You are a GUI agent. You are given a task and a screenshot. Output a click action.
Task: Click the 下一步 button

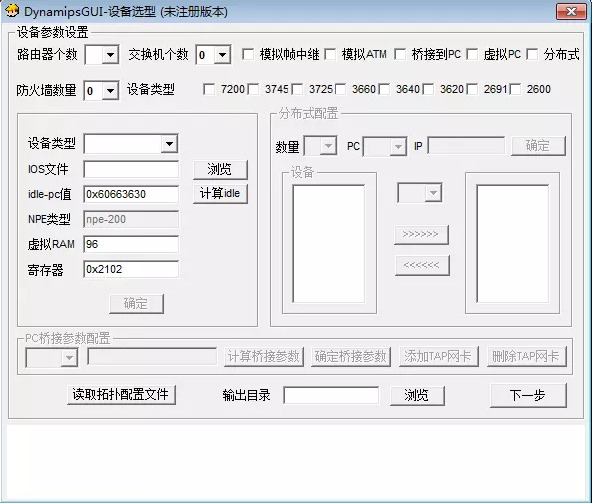pyautogui.click(x=528, y=395)
